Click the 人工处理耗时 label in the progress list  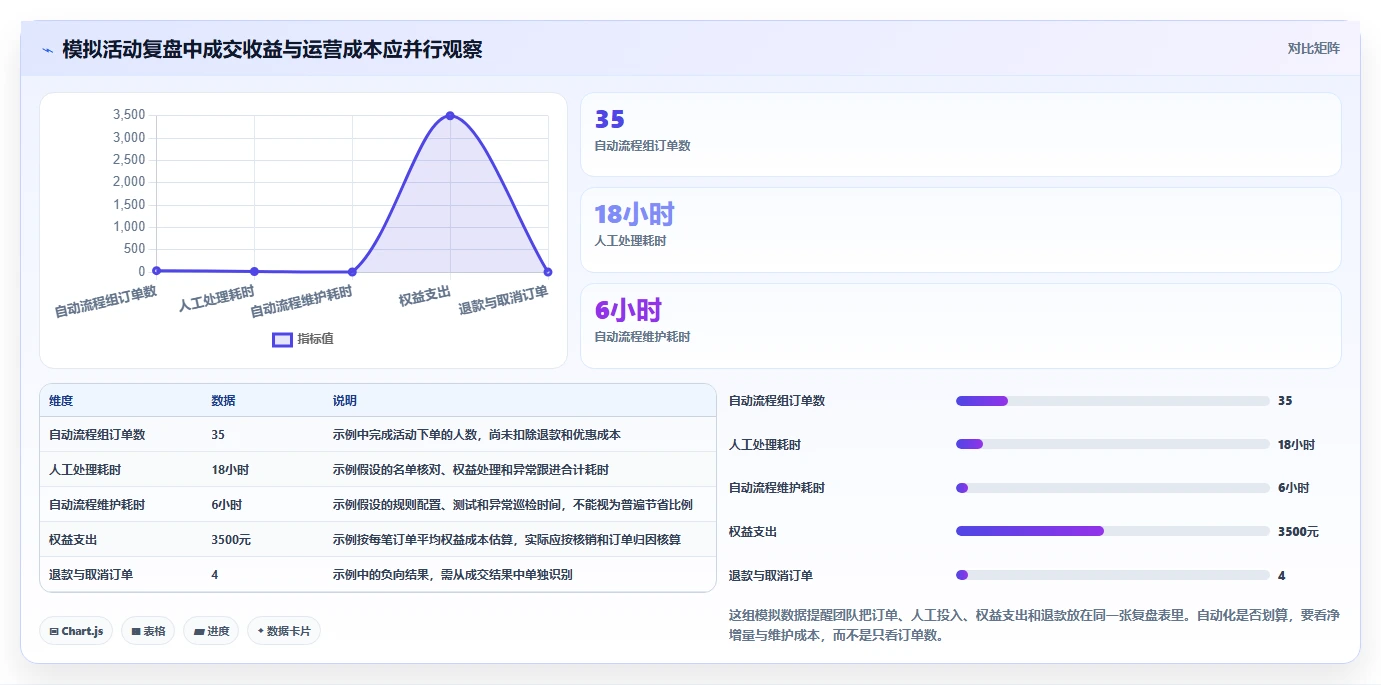tap(765, 445)
